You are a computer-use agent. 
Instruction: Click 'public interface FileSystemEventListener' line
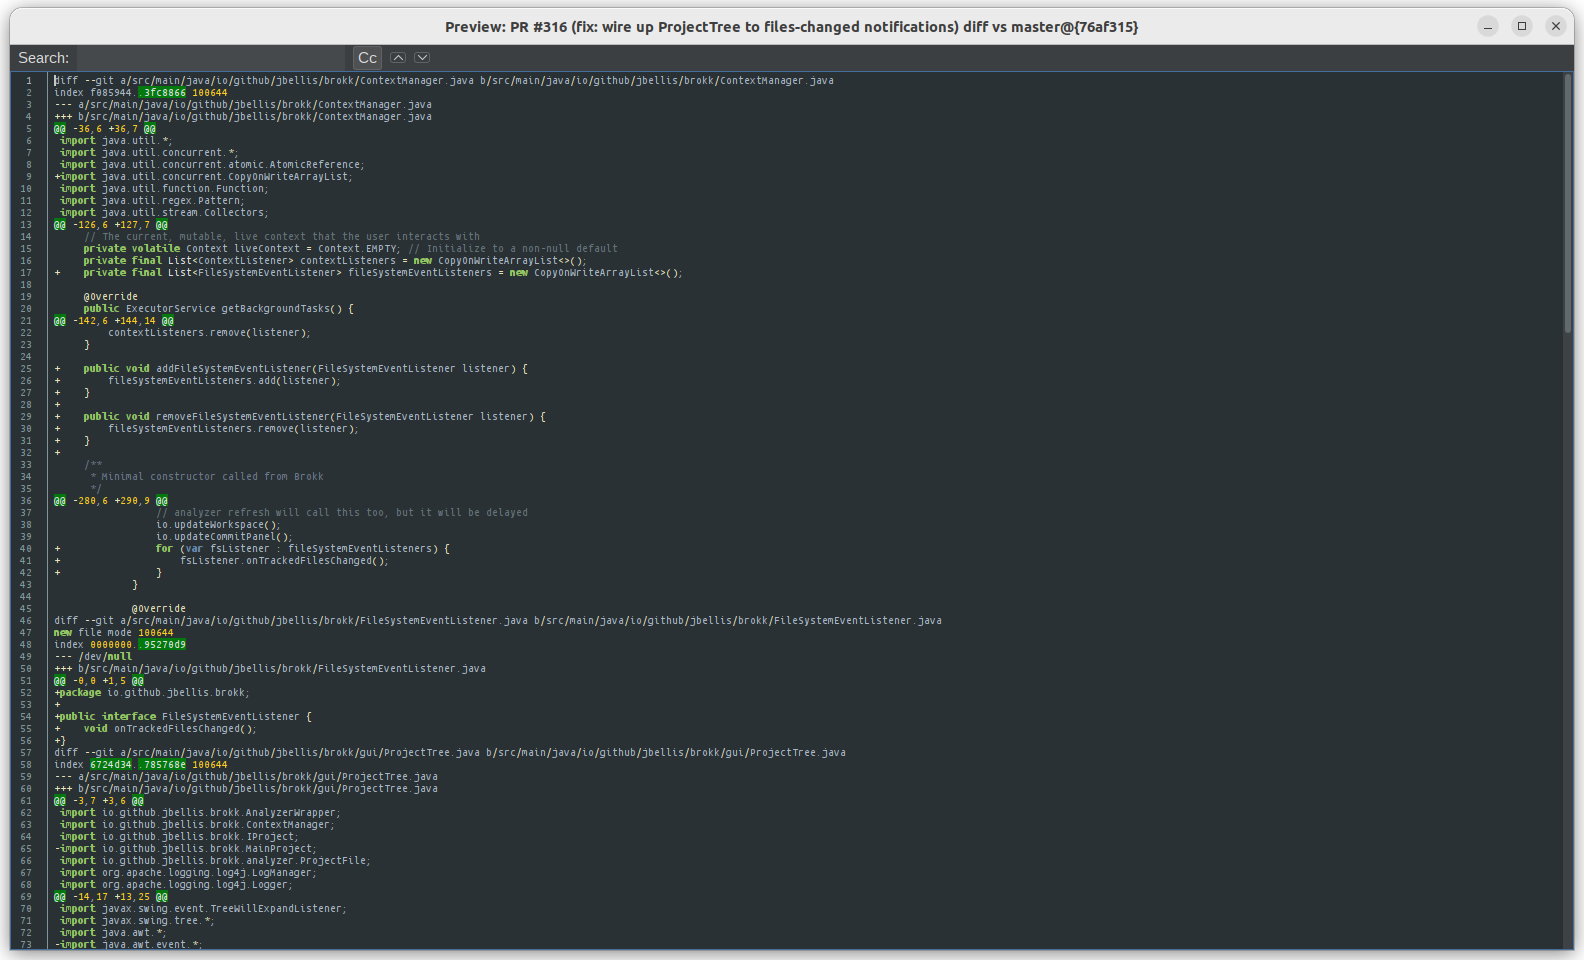point(185,717)
